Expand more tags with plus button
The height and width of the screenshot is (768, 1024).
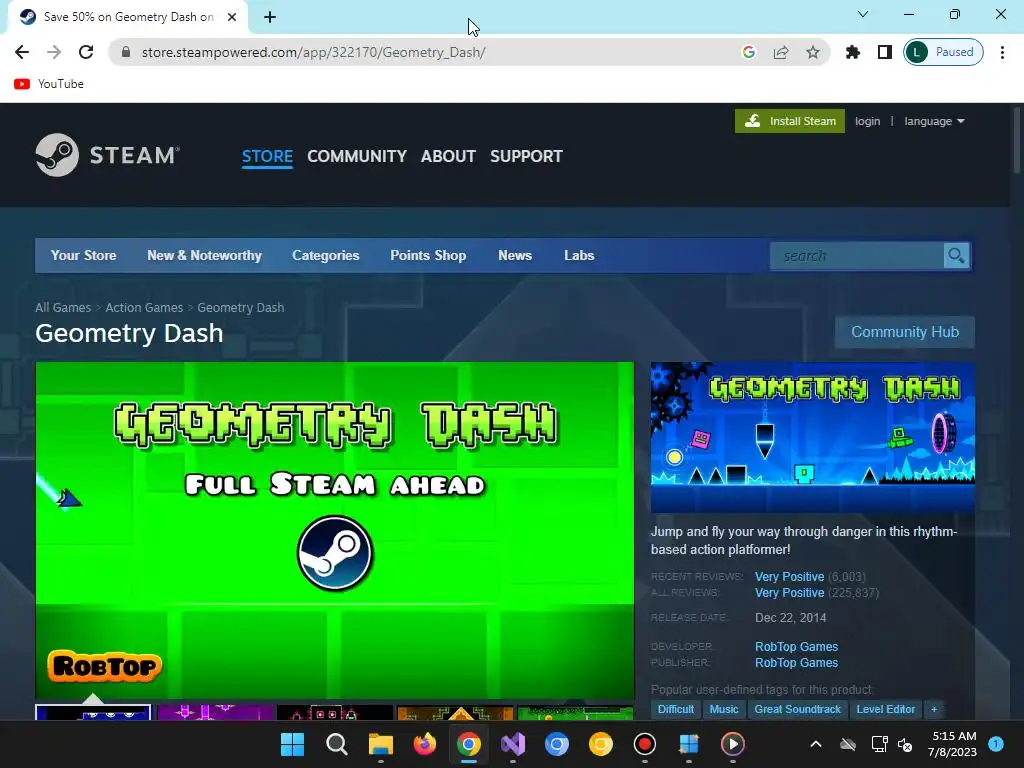(934, 709)
